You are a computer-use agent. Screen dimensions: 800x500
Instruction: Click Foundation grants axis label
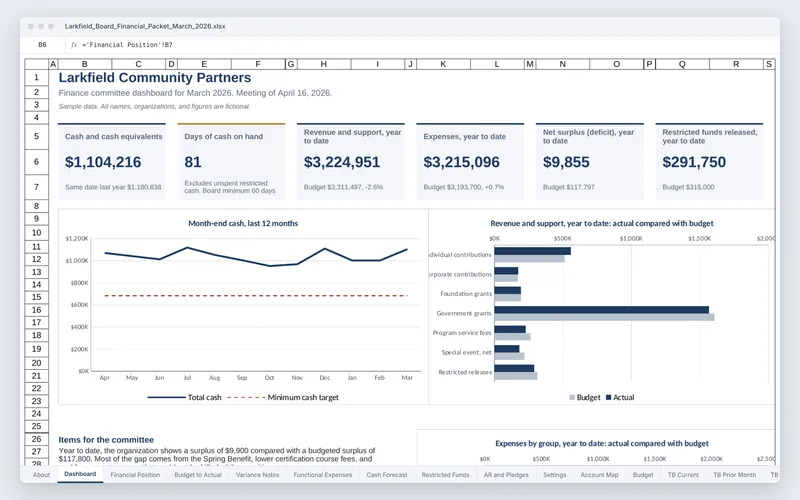click(466, 294)
